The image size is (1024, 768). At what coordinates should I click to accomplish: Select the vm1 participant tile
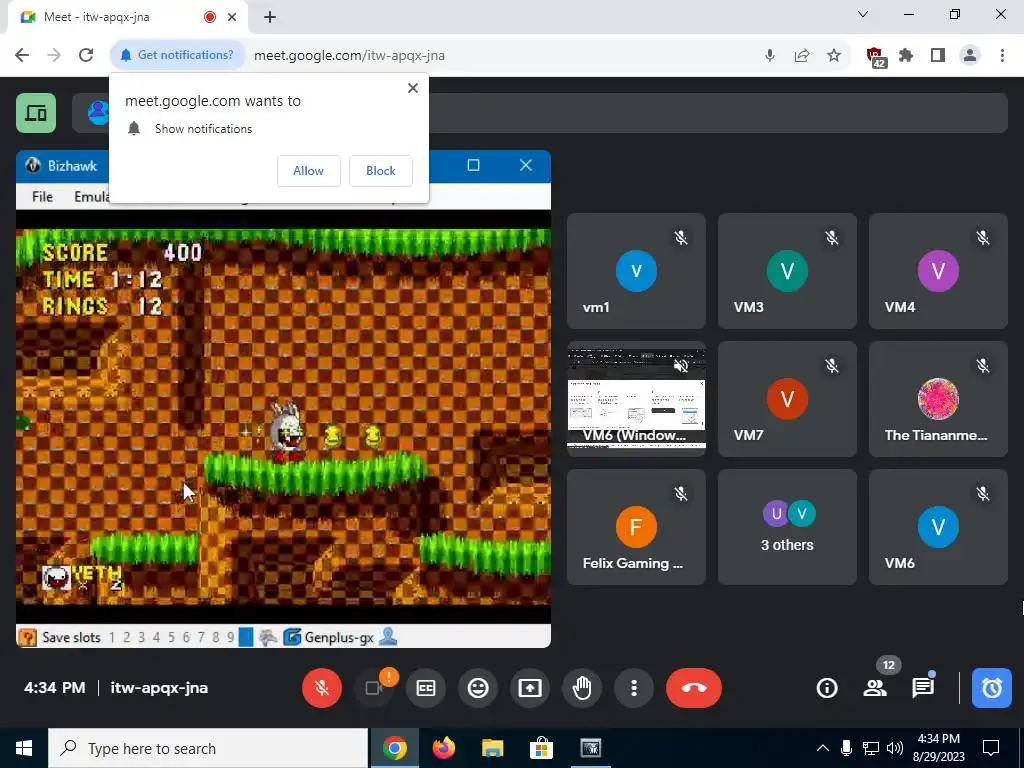click(636, 271)
